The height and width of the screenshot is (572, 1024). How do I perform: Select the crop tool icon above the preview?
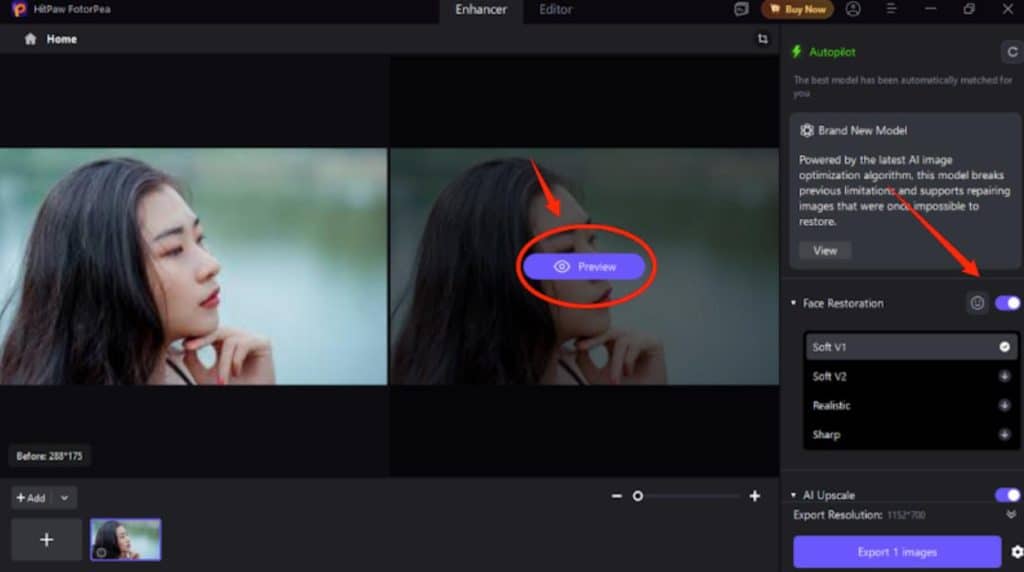(762, 39)
